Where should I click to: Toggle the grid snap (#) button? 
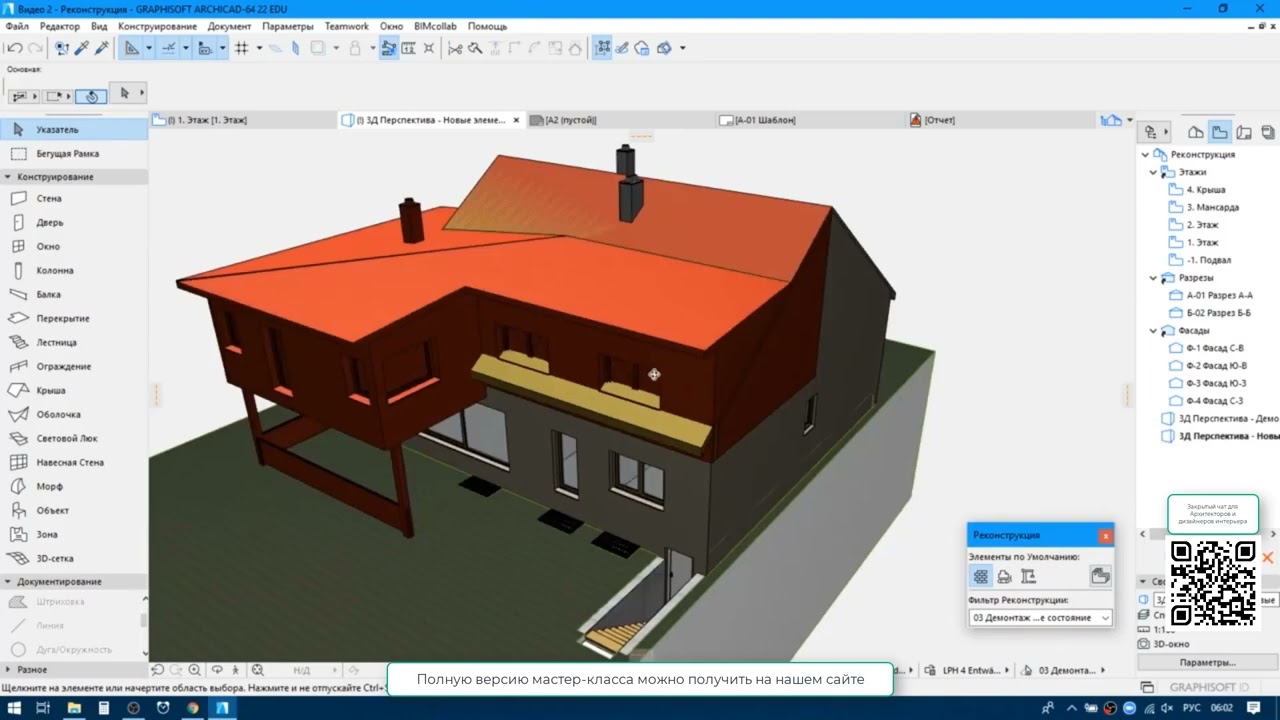pyautogui.click(x=241, y=48)
